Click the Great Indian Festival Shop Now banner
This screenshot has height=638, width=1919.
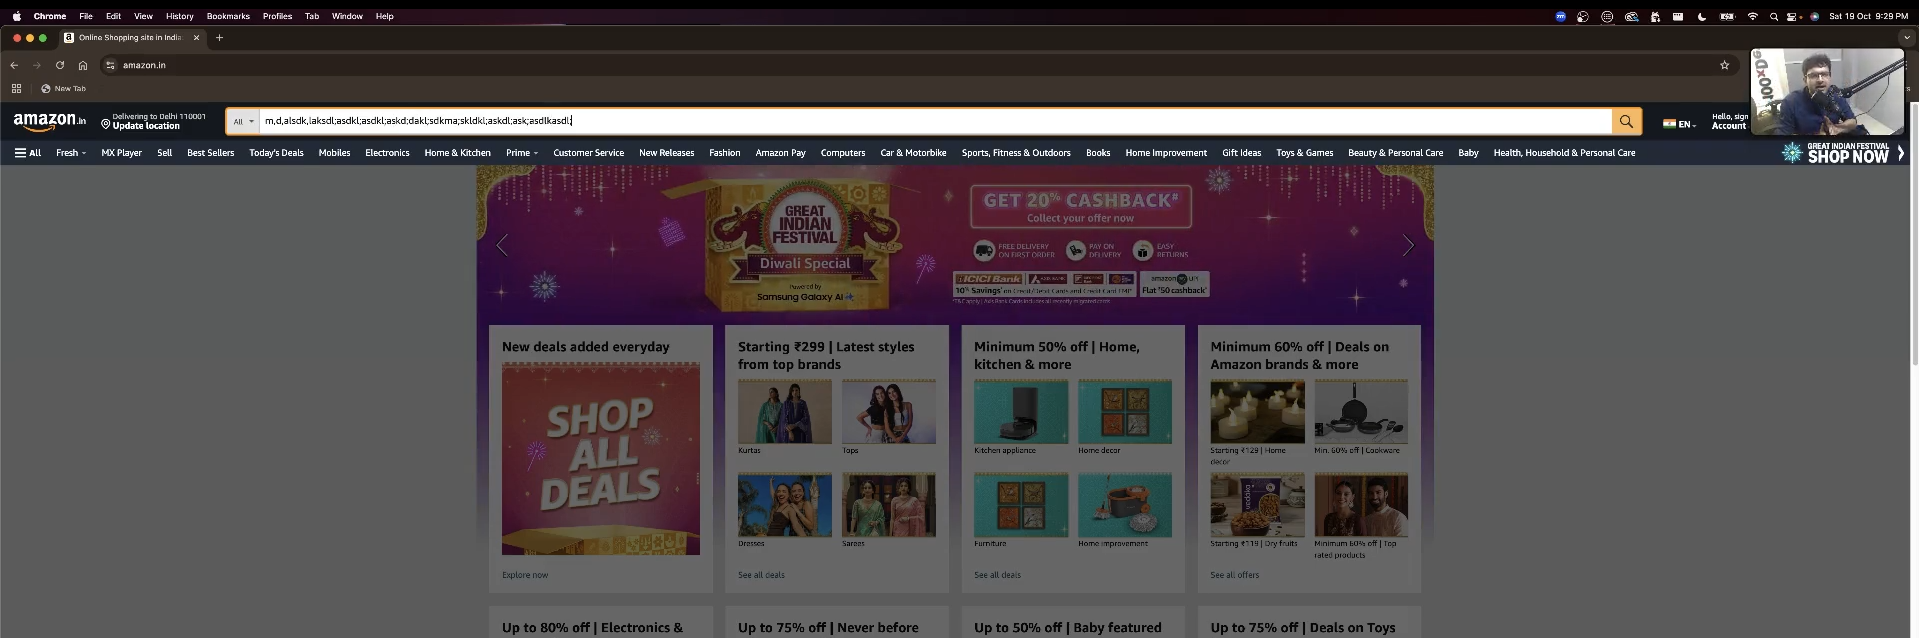click(1842, 152)
